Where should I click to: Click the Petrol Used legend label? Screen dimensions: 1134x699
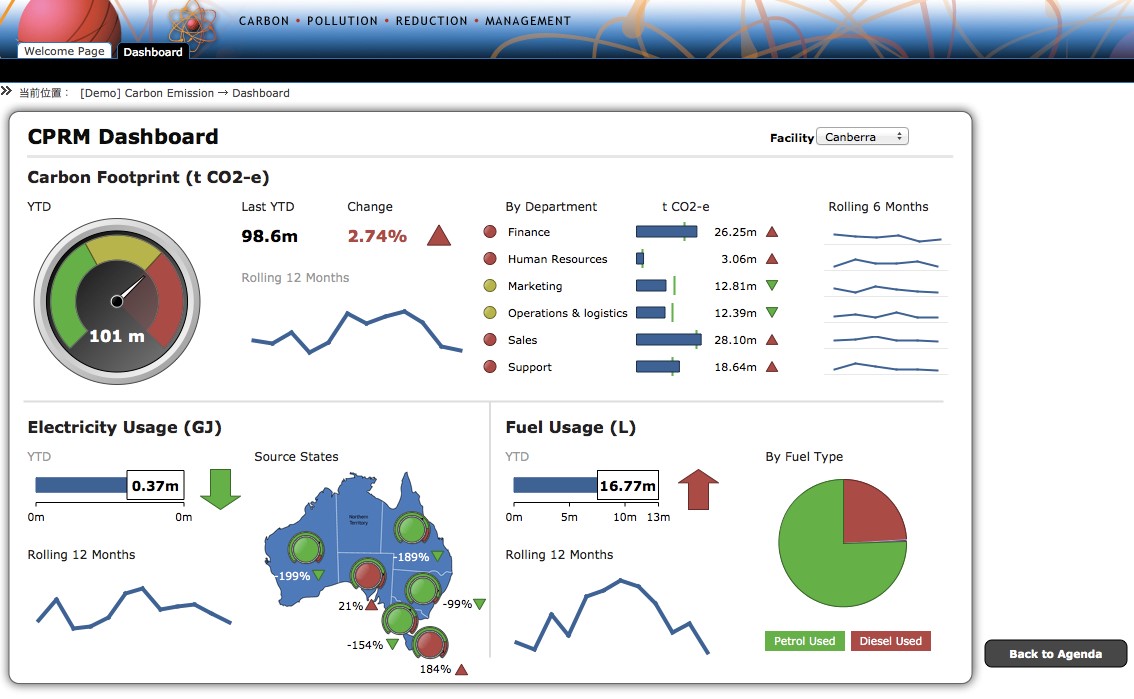coord(804,641)
